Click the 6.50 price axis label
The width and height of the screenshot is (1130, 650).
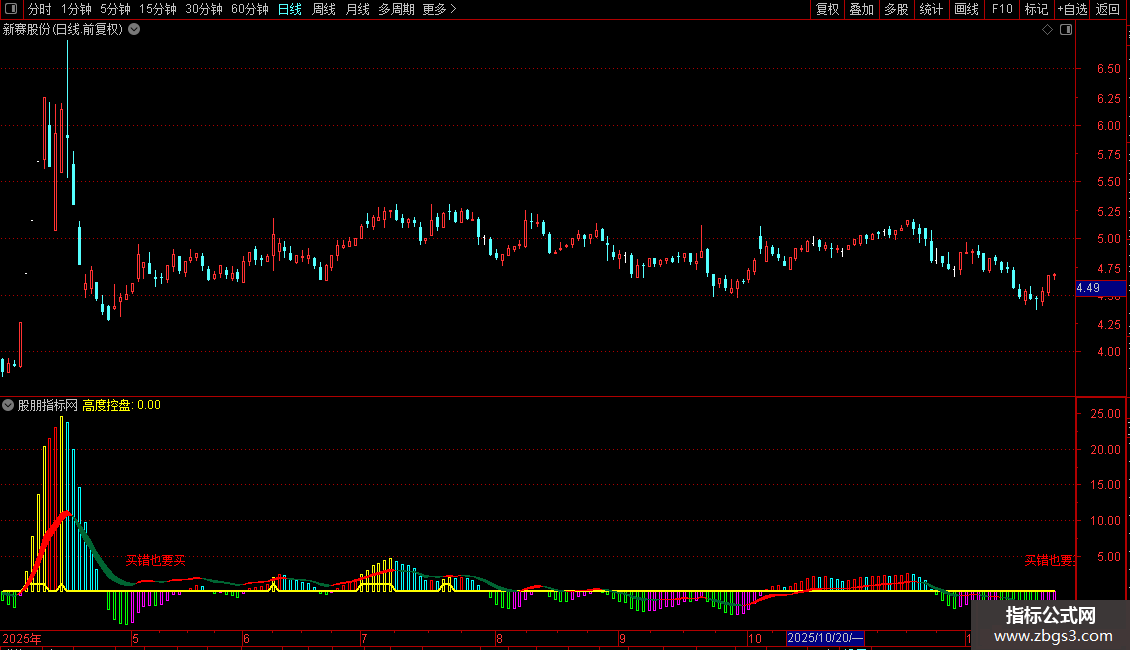click(x=1108, y=68)
